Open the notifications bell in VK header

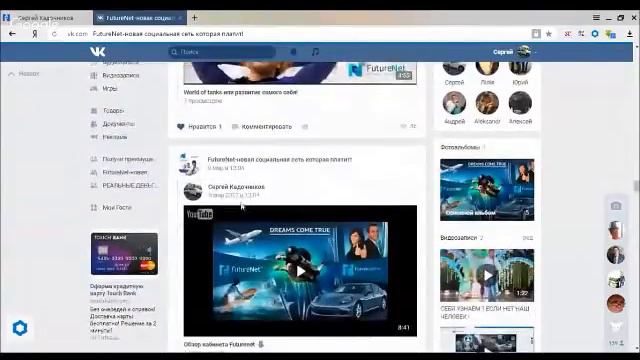[x=293, y=52]
